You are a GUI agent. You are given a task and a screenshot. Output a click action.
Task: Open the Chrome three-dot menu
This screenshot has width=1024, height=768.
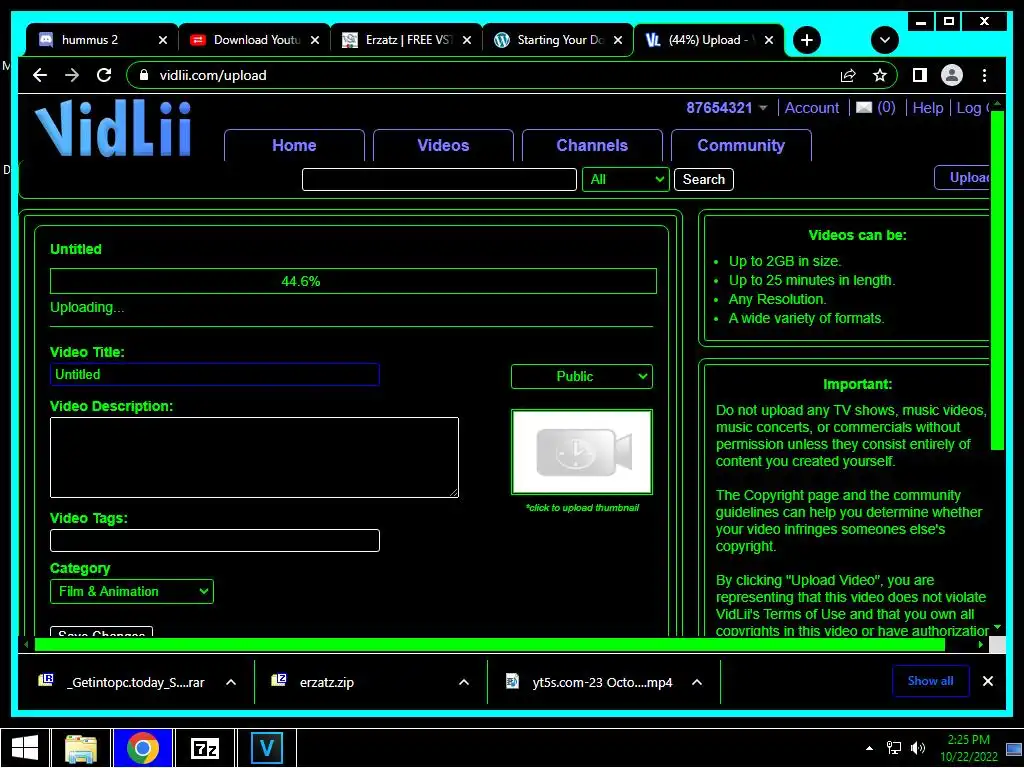[984, 75]
